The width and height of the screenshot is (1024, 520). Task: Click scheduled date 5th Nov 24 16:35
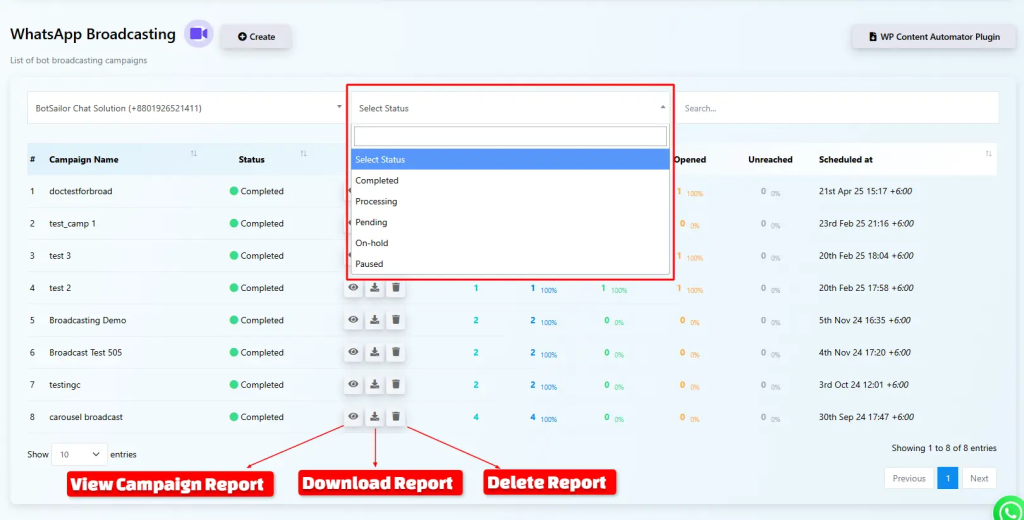click(x=865, y=320)
